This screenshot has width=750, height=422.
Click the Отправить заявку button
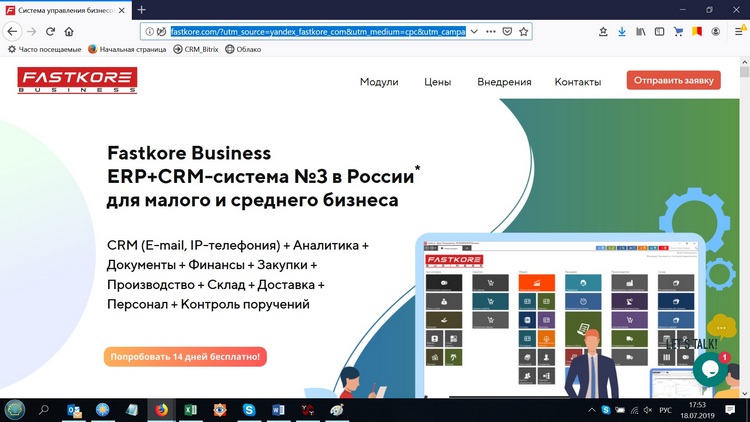(673, 80)
